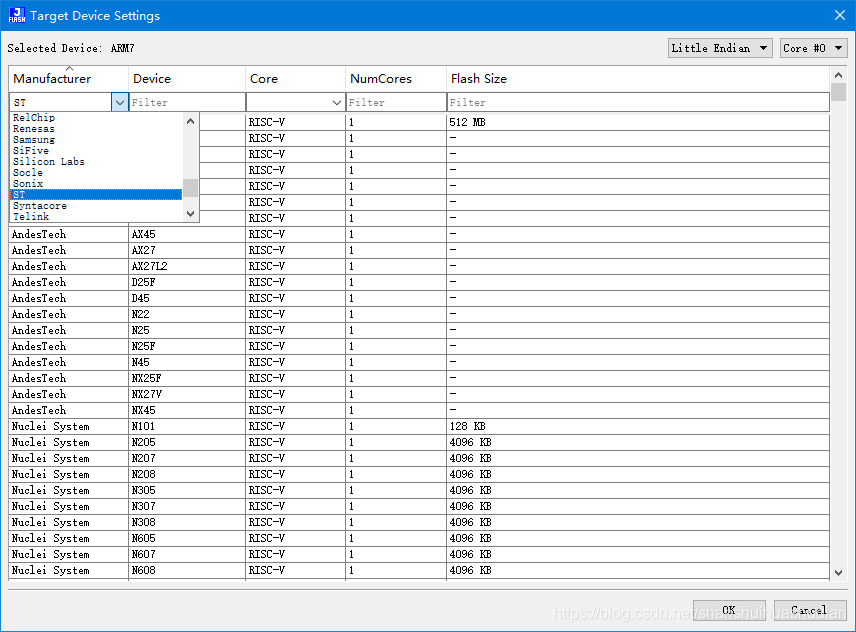Select Nuclei System N305 device
856x632 pixels.
tap(419, 490)
